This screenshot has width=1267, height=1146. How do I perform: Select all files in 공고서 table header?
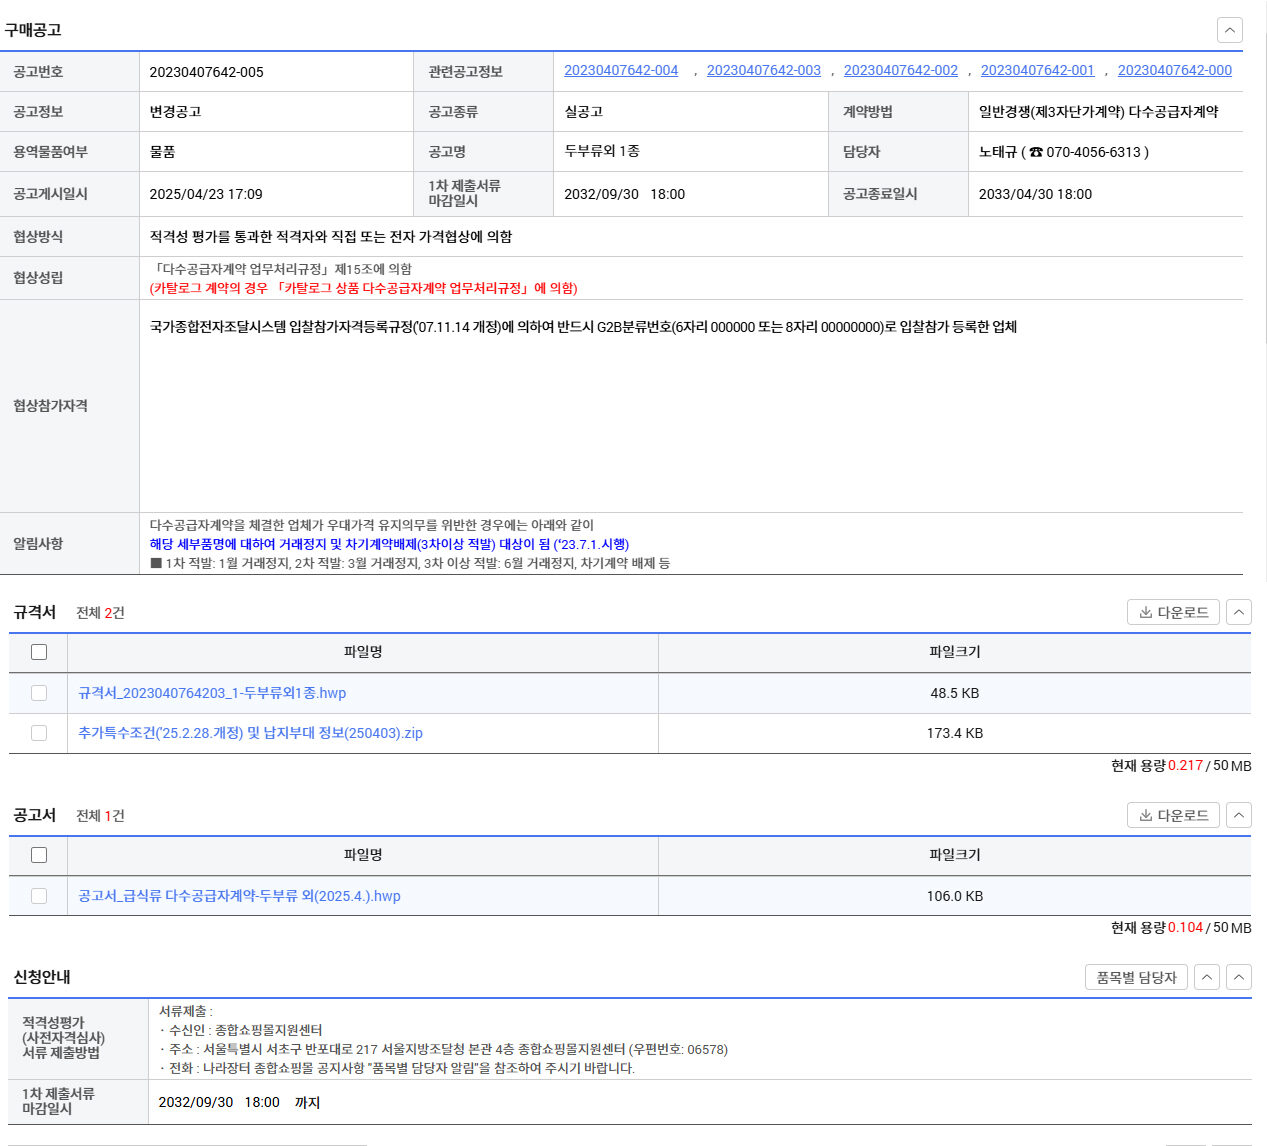[x=39, y=855]
